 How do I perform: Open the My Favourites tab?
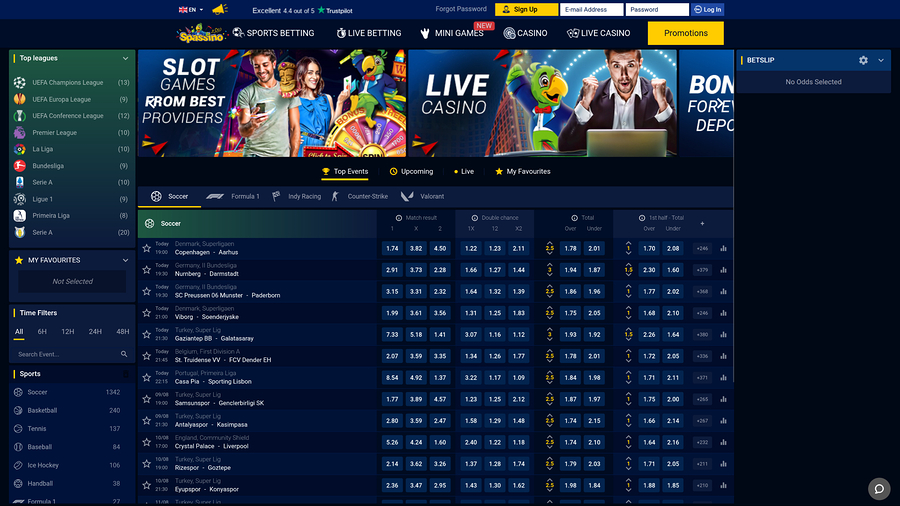click(522, 172)
